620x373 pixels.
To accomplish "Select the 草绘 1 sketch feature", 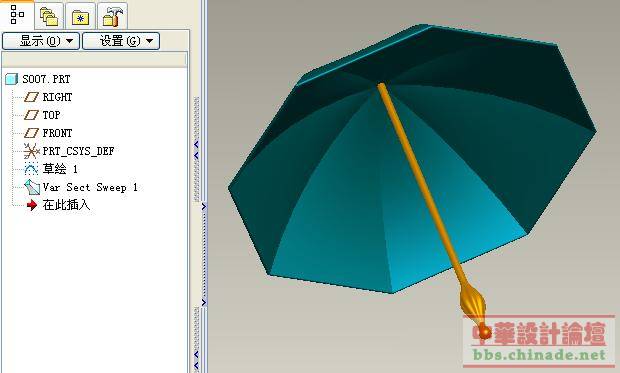I will click(60, 169).
